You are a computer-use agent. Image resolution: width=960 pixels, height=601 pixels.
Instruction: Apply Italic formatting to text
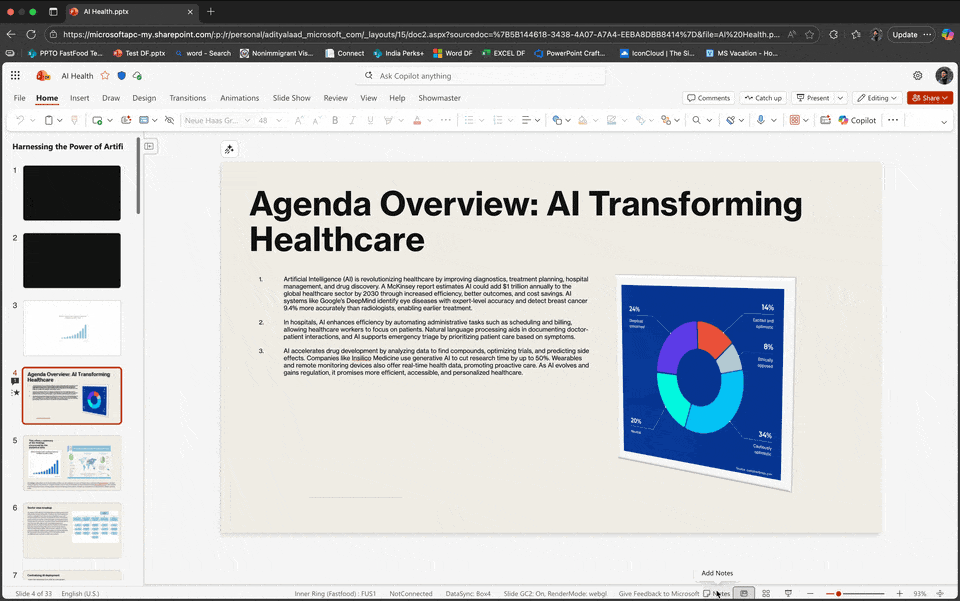351,120
